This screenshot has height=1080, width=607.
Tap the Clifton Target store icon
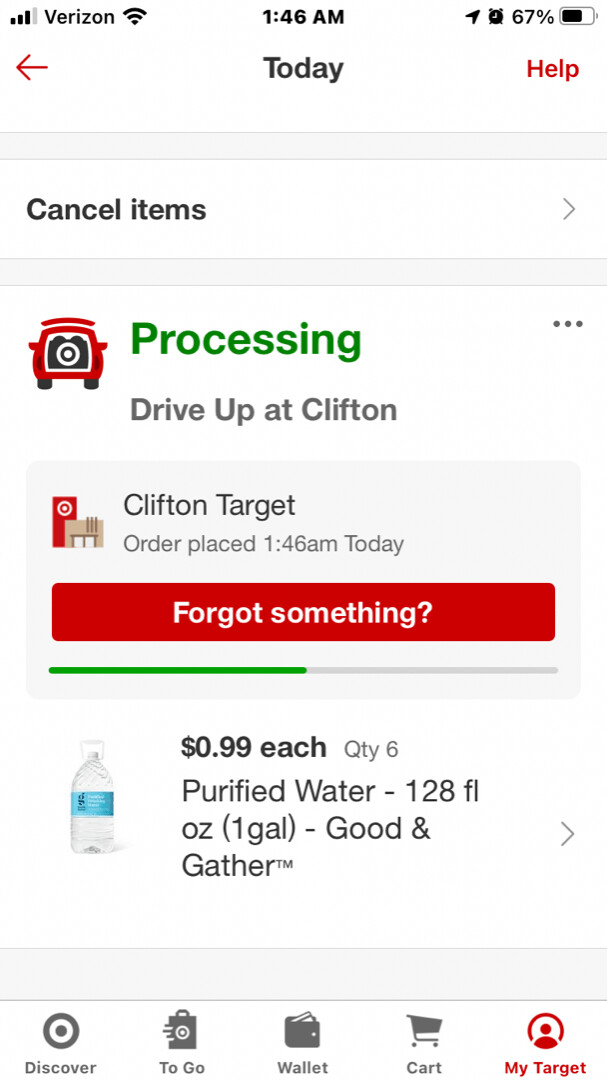[x=77, y=520]
